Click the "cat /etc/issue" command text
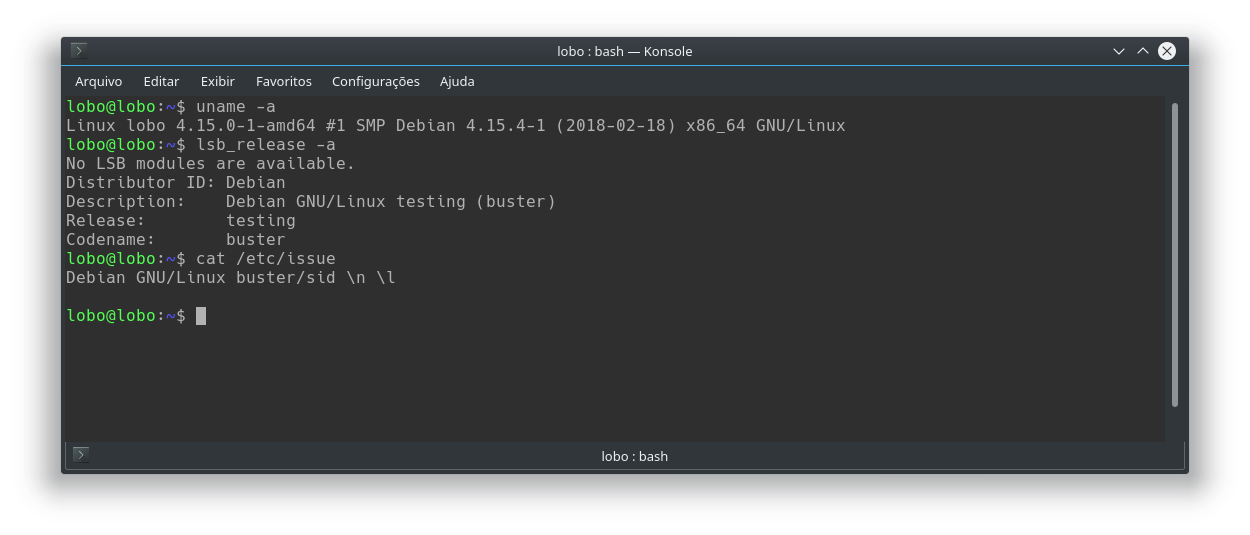This screenshot has height=535, width=1250. [266, 259]
